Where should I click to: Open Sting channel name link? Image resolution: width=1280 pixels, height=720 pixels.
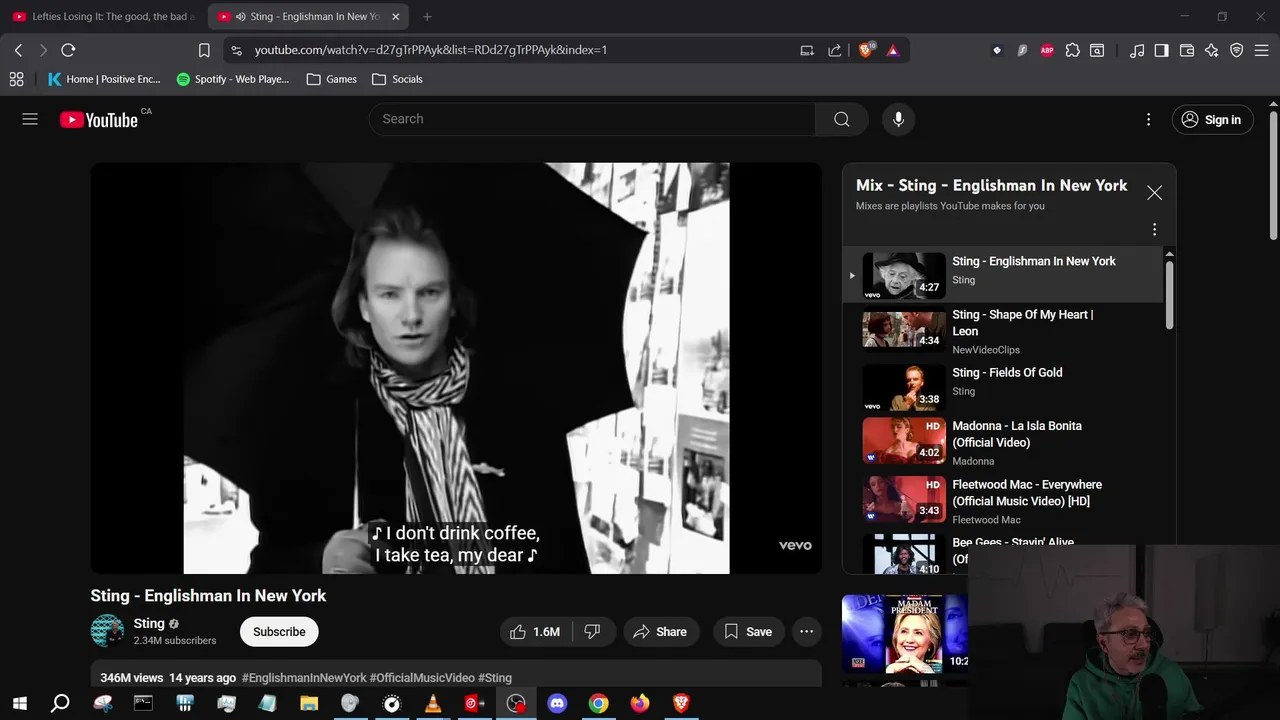click(149, 623)
